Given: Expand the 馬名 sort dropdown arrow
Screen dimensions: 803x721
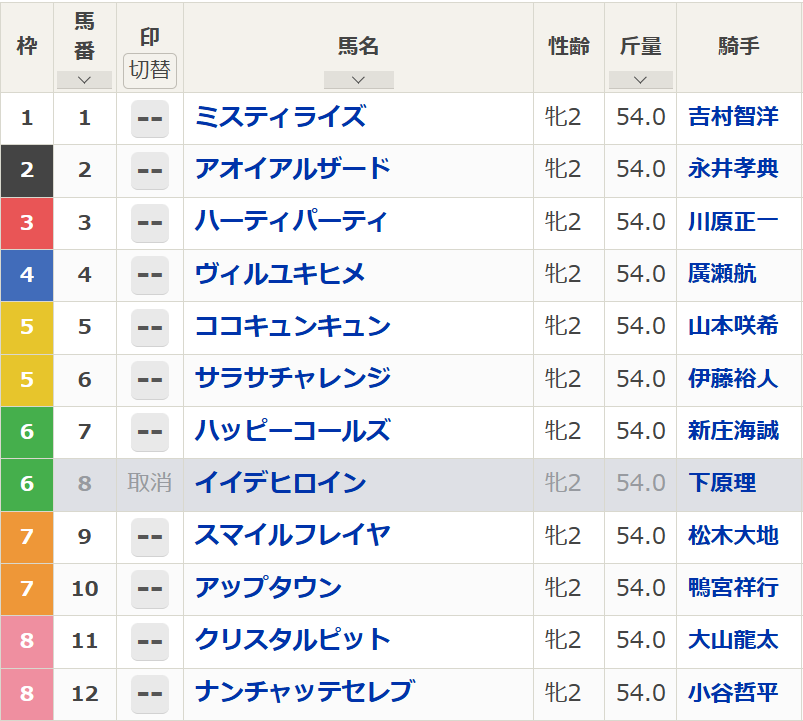Looking at the screenshot, I should tap(358, 80).
